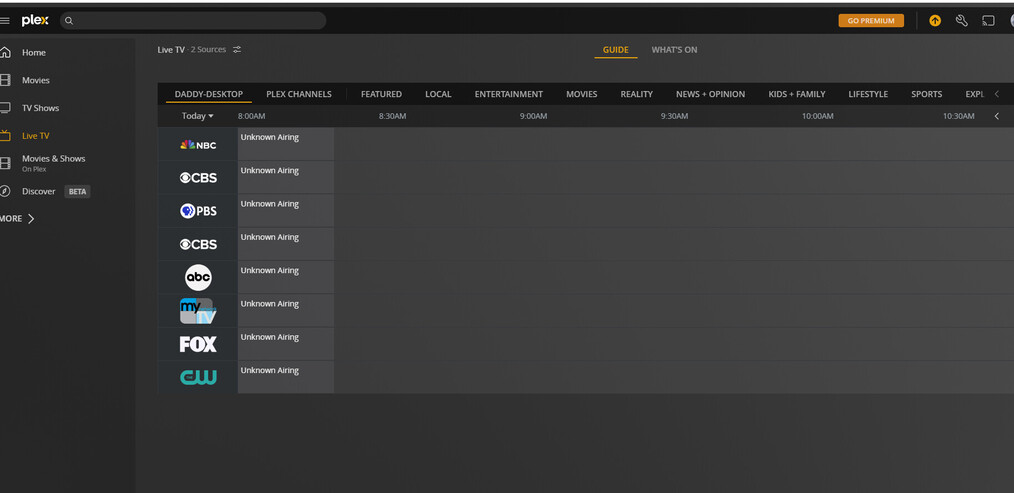Go to Home in sidebar
1014x493 pixels.
click(x=34, y=52)
